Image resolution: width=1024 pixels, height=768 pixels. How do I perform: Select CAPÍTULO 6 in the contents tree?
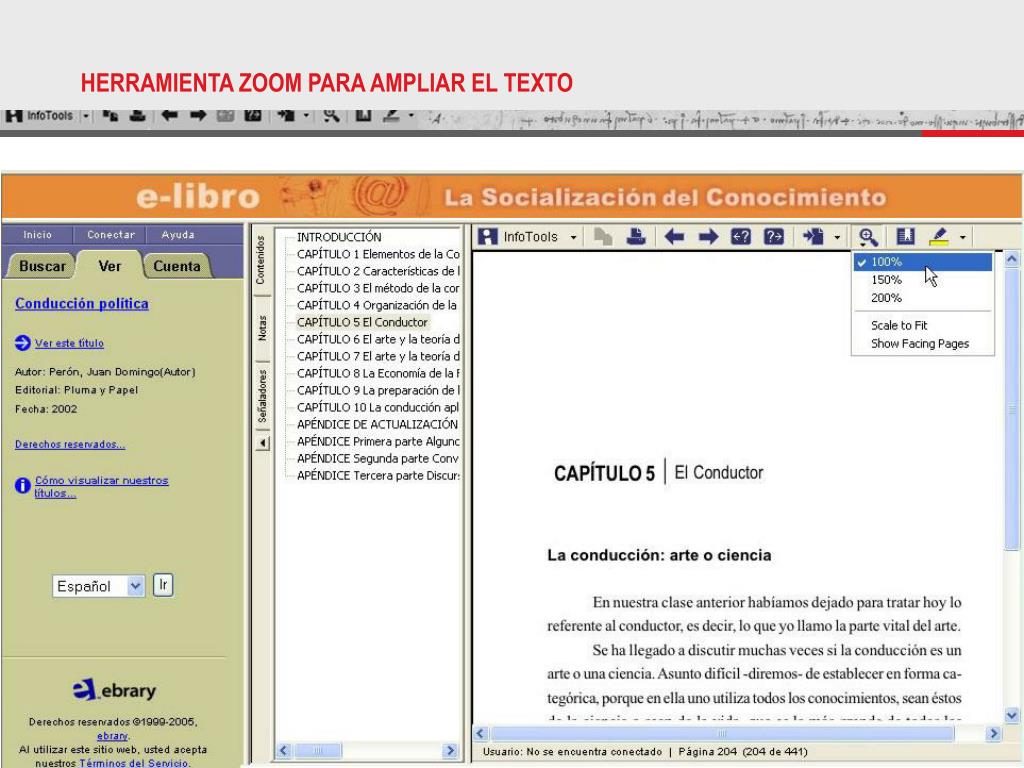coord(378,339)
